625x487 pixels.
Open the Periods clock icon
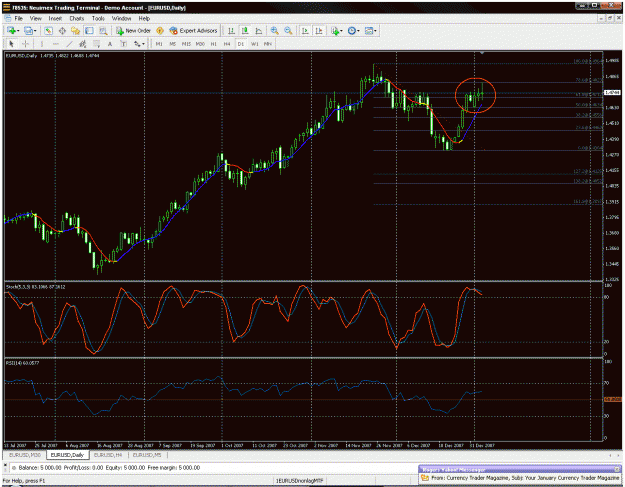[352, 31]
